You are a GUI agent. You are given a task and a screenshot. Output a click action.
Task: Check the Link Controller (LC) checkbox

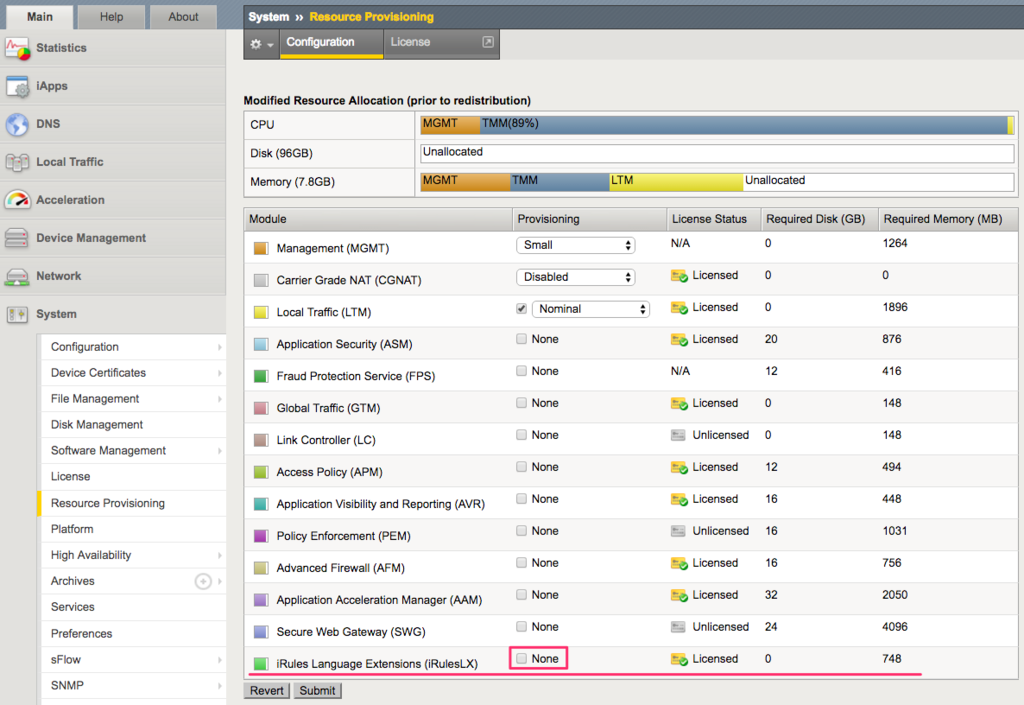pyautogui.click(x=521, y=435)
